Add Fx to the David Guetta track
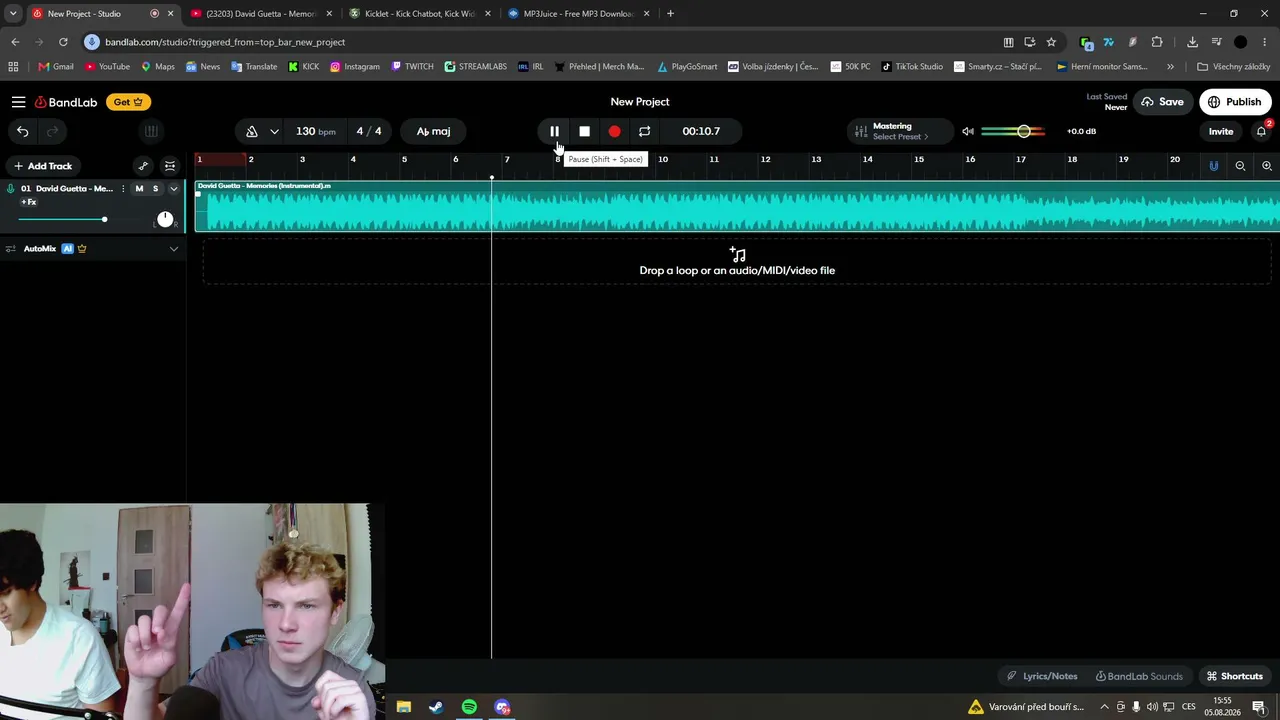1280x720 pixels. (29, 202)
